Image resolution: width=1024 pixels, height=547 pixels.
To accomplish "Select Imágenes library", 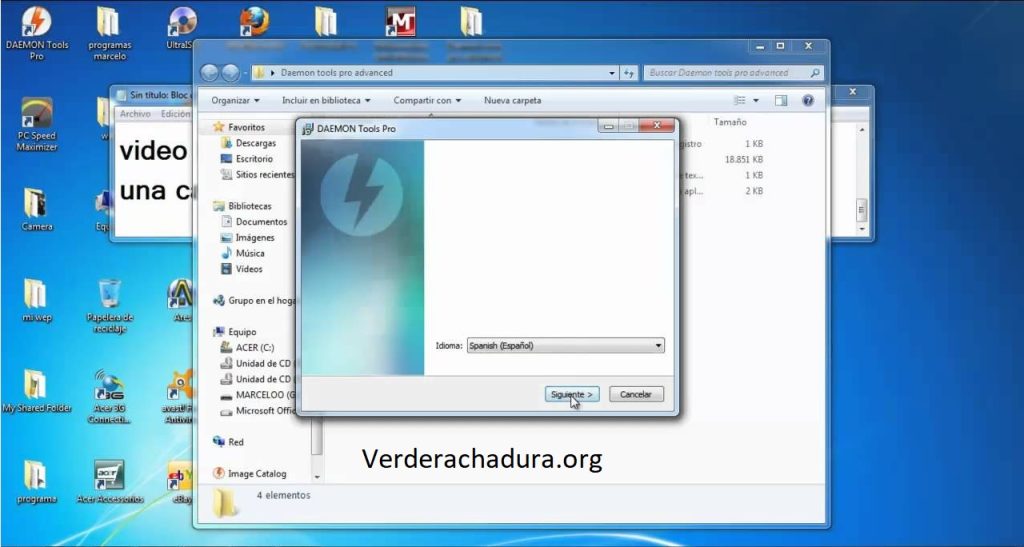I will [x=255, y=238].
